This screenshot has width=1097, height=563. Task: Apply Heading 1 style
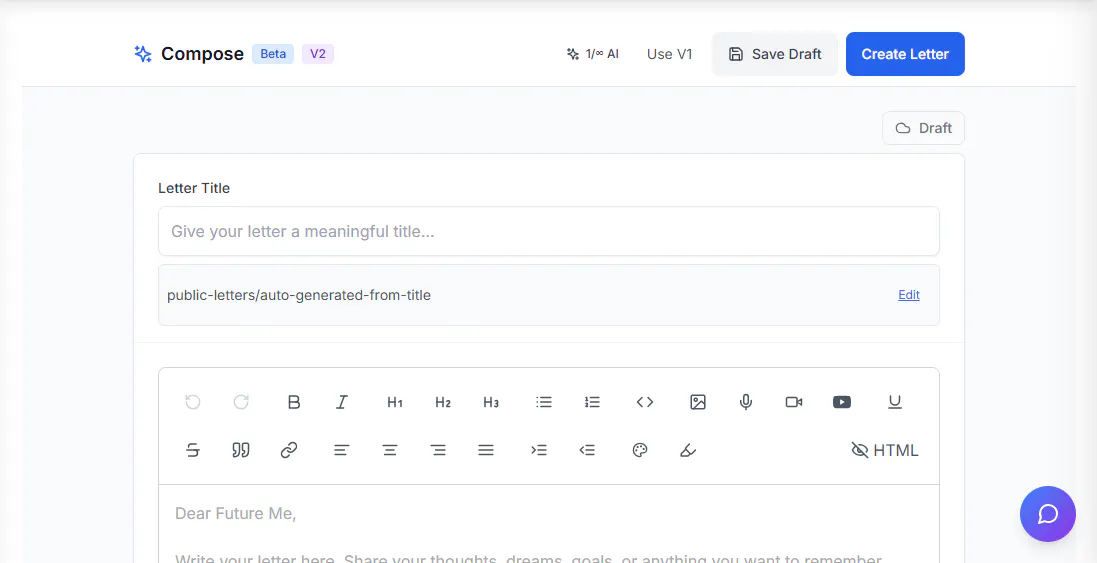(395, 402)
